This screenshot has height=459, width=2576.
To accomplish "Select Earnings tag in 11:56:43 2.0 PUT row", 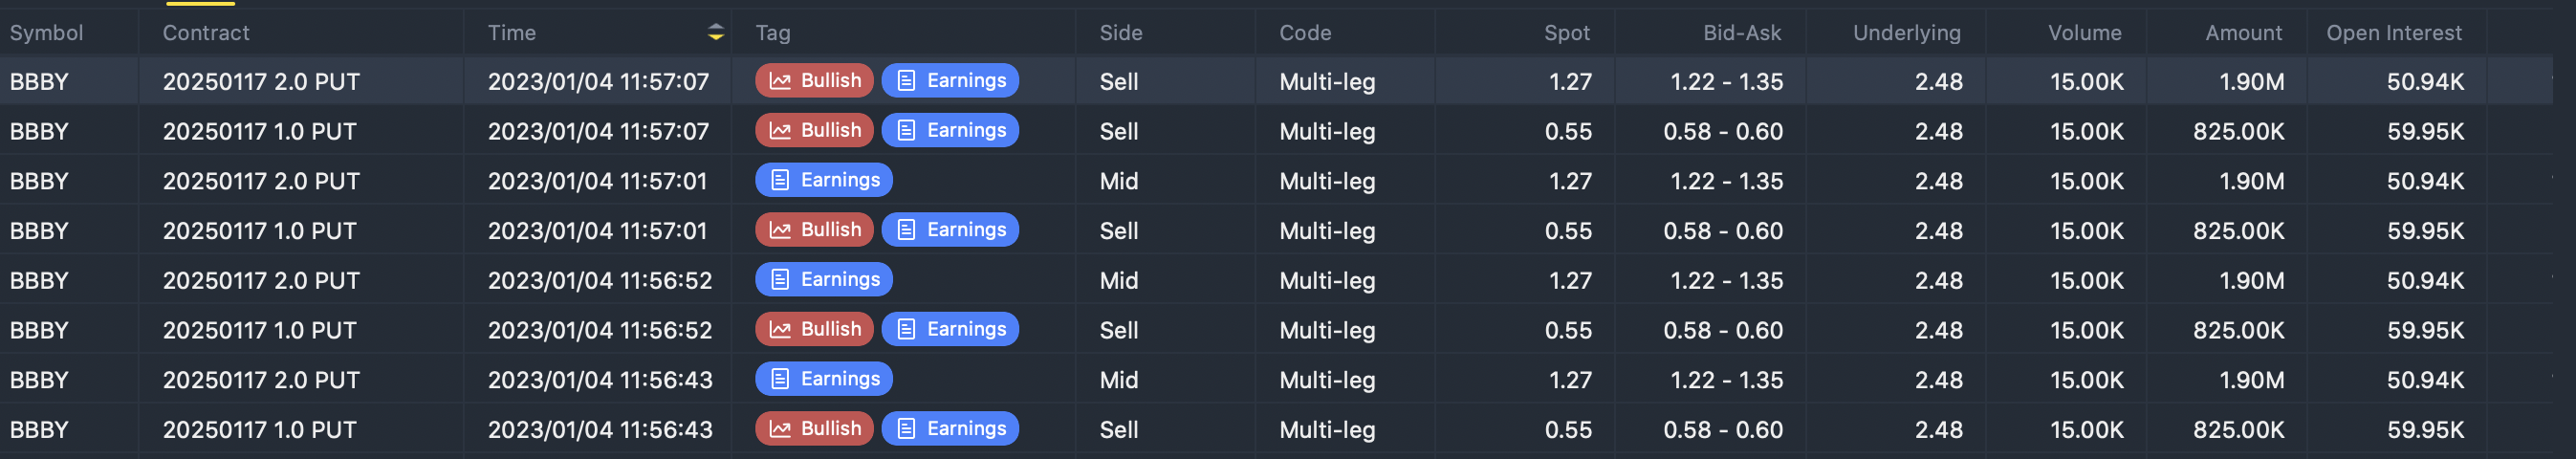I will pos(824,379).
